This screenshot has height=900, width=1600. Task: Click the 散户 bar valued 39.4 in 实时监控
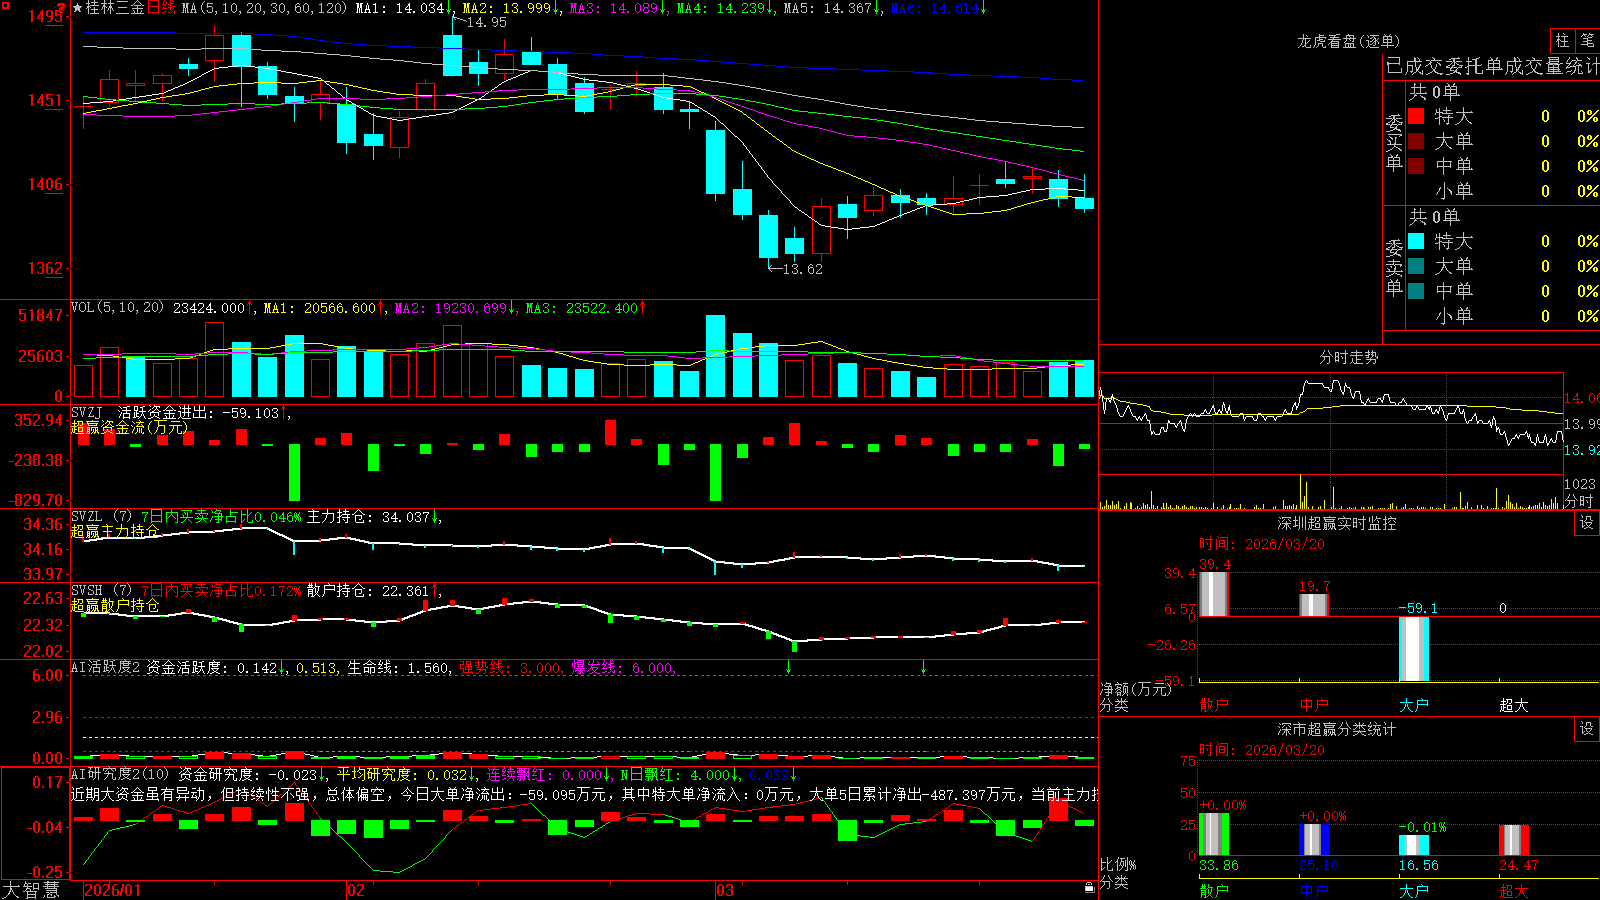1213,593
